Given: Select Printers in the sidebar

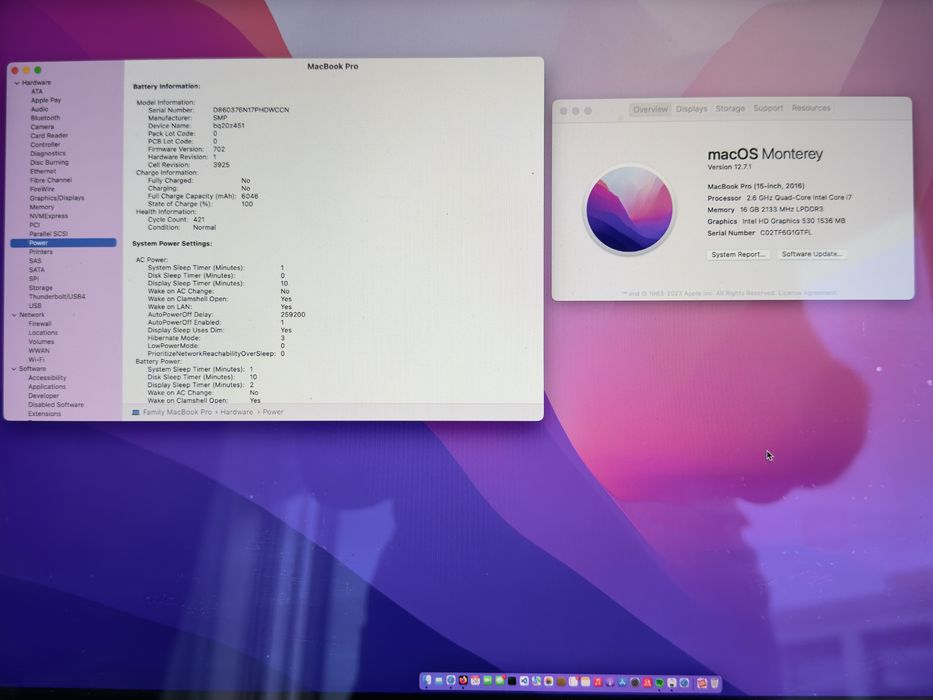Looking at the screenshot, I should click(41, 252).
